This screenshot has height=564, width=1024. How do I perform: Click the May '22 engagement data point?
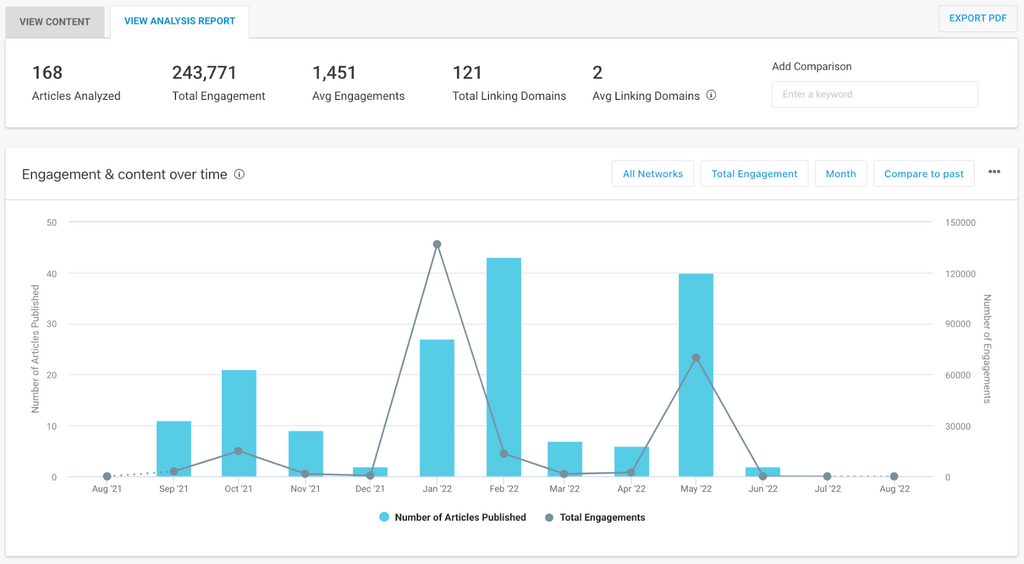coord(696,357)
